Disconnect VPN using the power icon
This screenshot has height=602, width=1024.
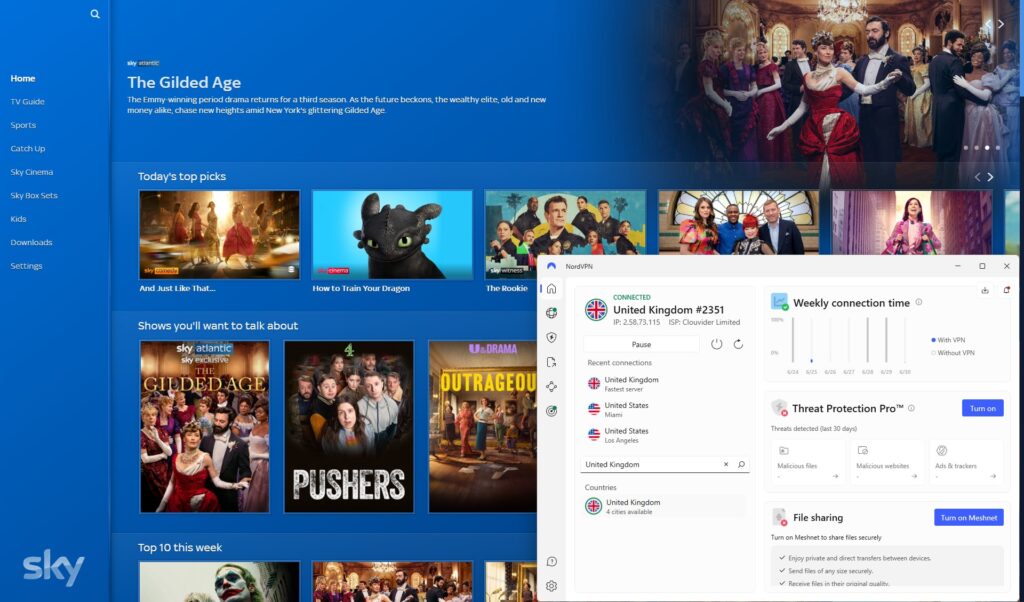tap(716, 344)
